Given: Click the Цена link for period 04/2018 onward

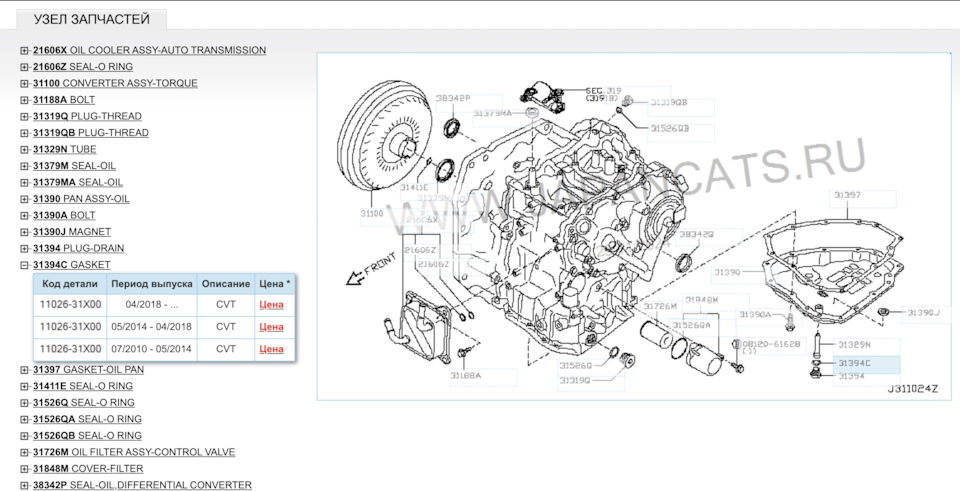Looking at the screenshot, I should click(271, 305).
